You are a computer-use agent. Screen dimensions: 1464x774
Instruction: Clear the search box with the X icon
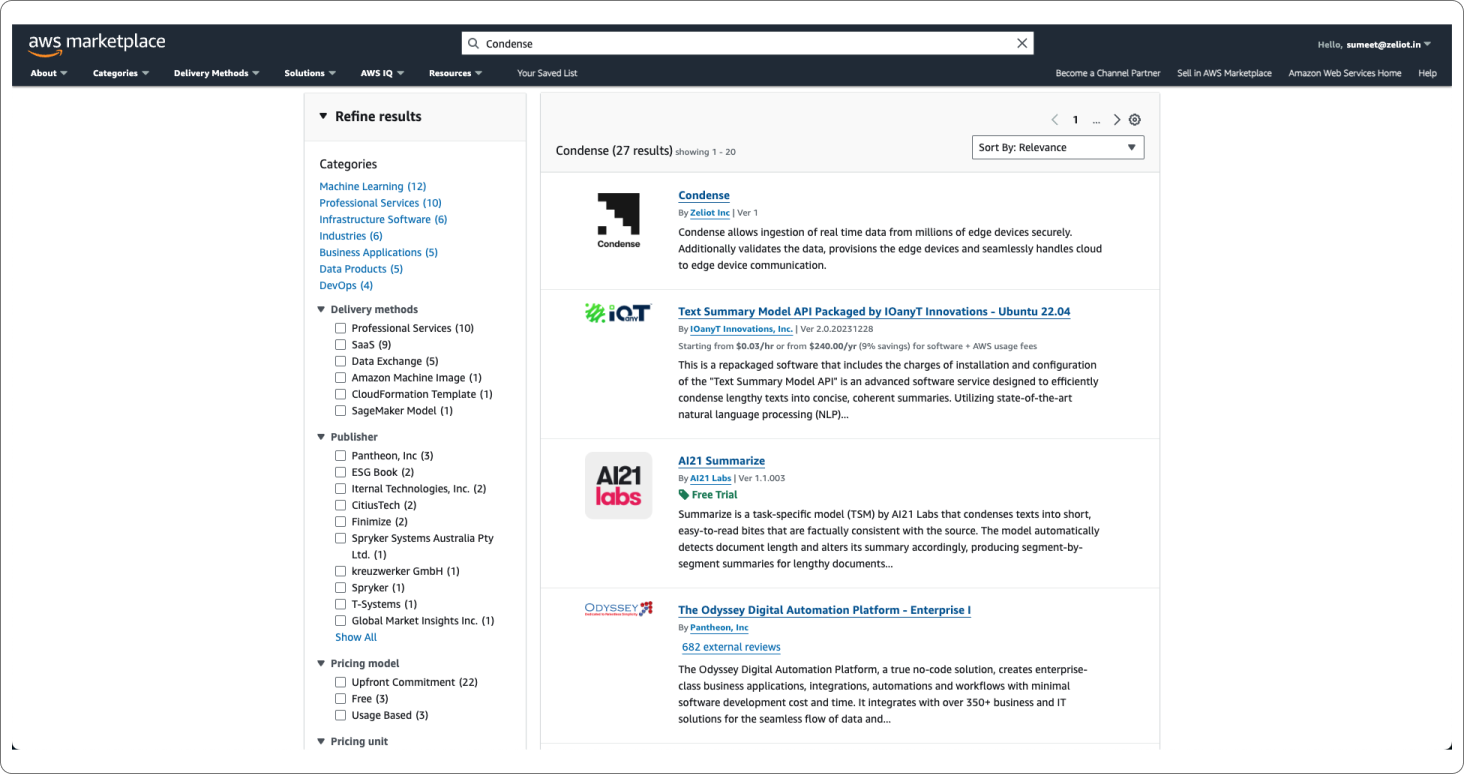[1022, 44]
